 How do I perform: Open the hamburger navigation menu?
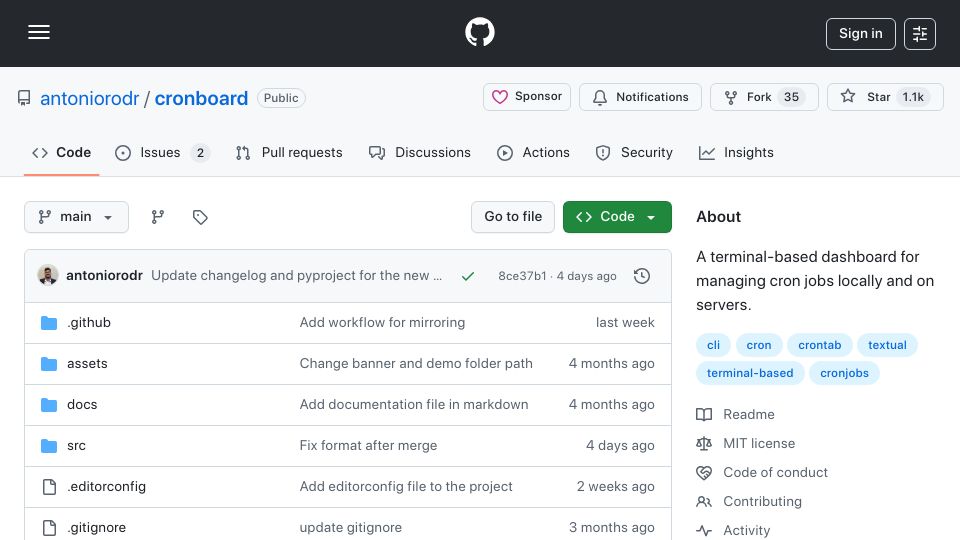tap(39, 32)
